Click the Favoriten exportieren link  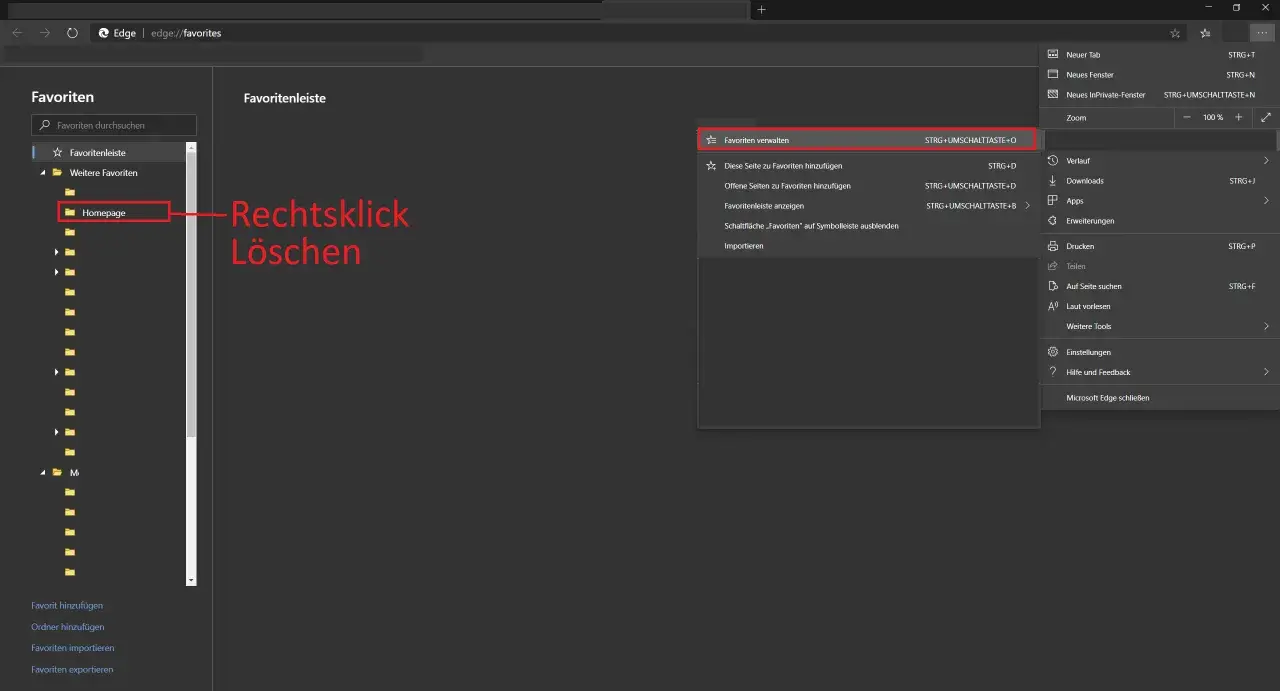point(72,670)
